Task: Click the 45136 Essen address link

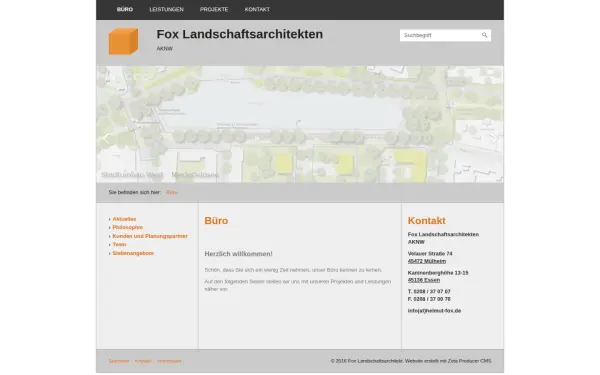Action: [424, 280]
